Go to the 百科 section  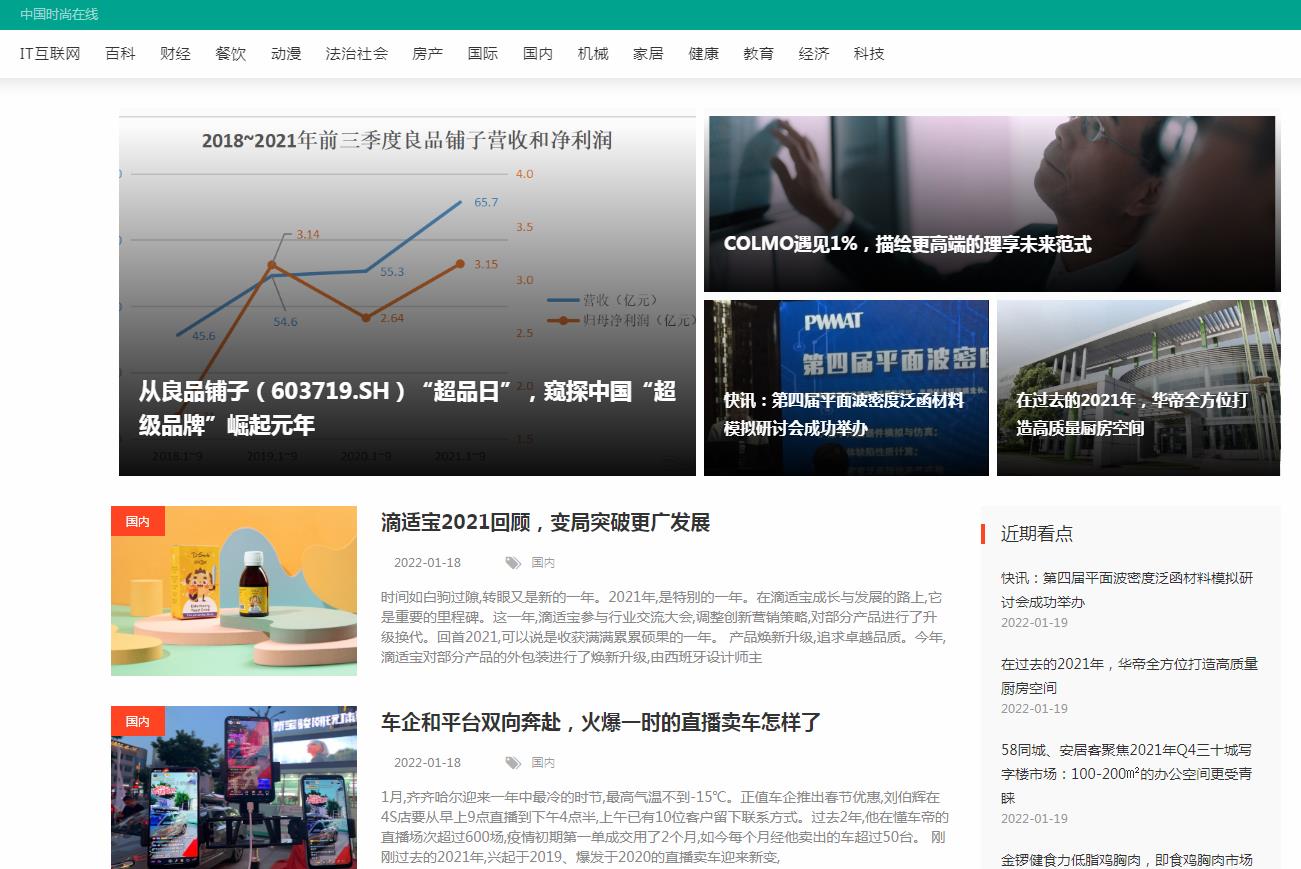[x=120, y=54]
